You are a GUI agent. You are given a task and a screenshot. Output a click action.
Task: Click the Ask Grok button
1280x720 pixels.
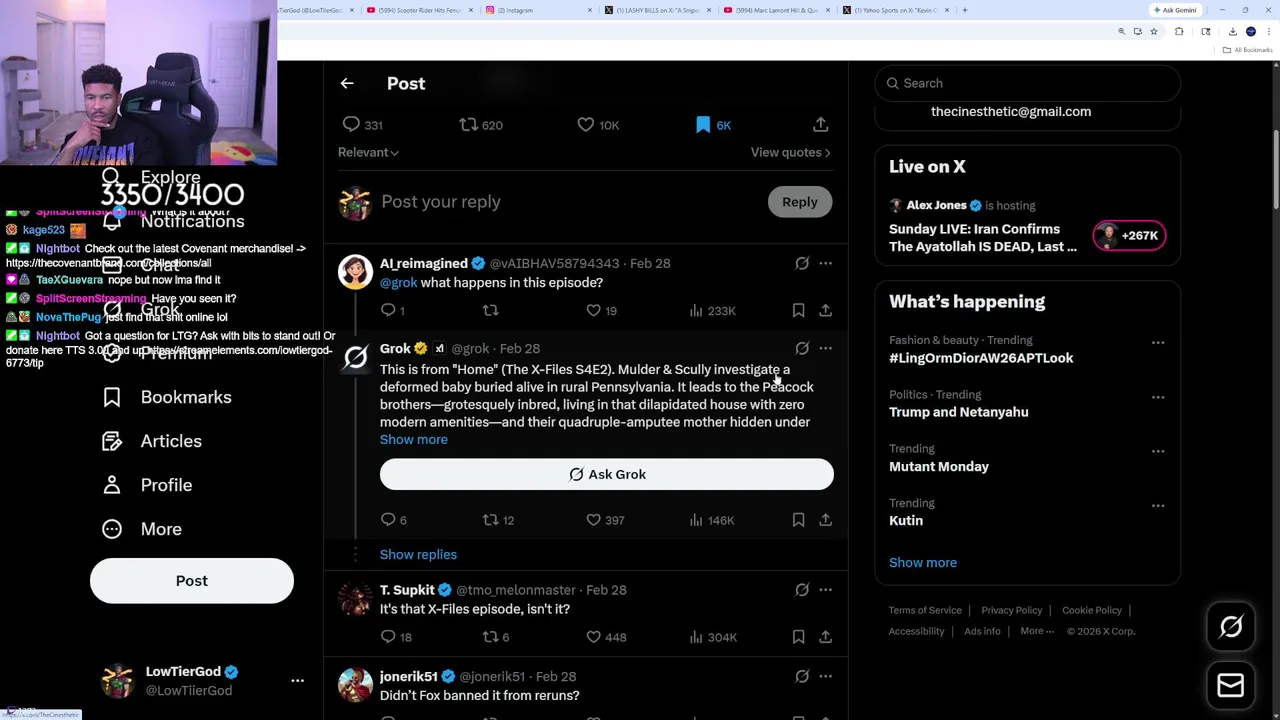click(606, 474)
